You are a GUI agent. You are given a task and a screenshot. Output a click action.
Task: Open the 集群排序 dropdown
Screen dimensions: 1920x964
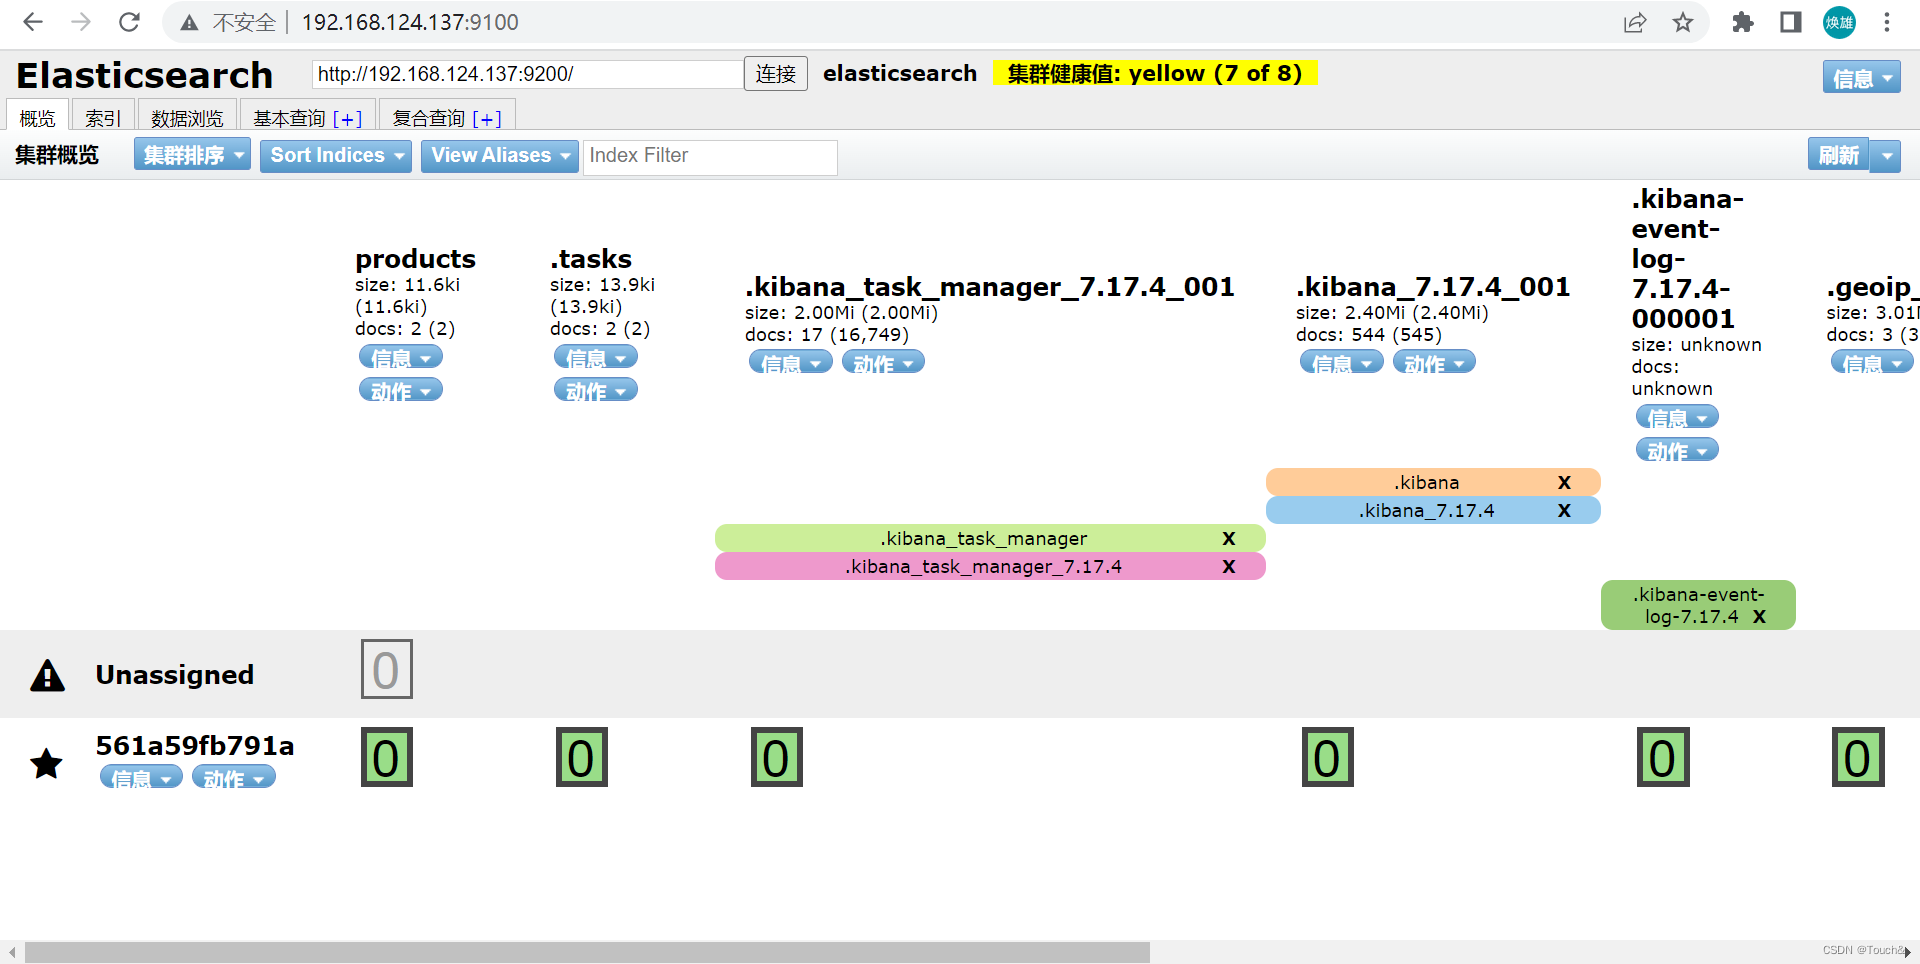pos(192,155)
